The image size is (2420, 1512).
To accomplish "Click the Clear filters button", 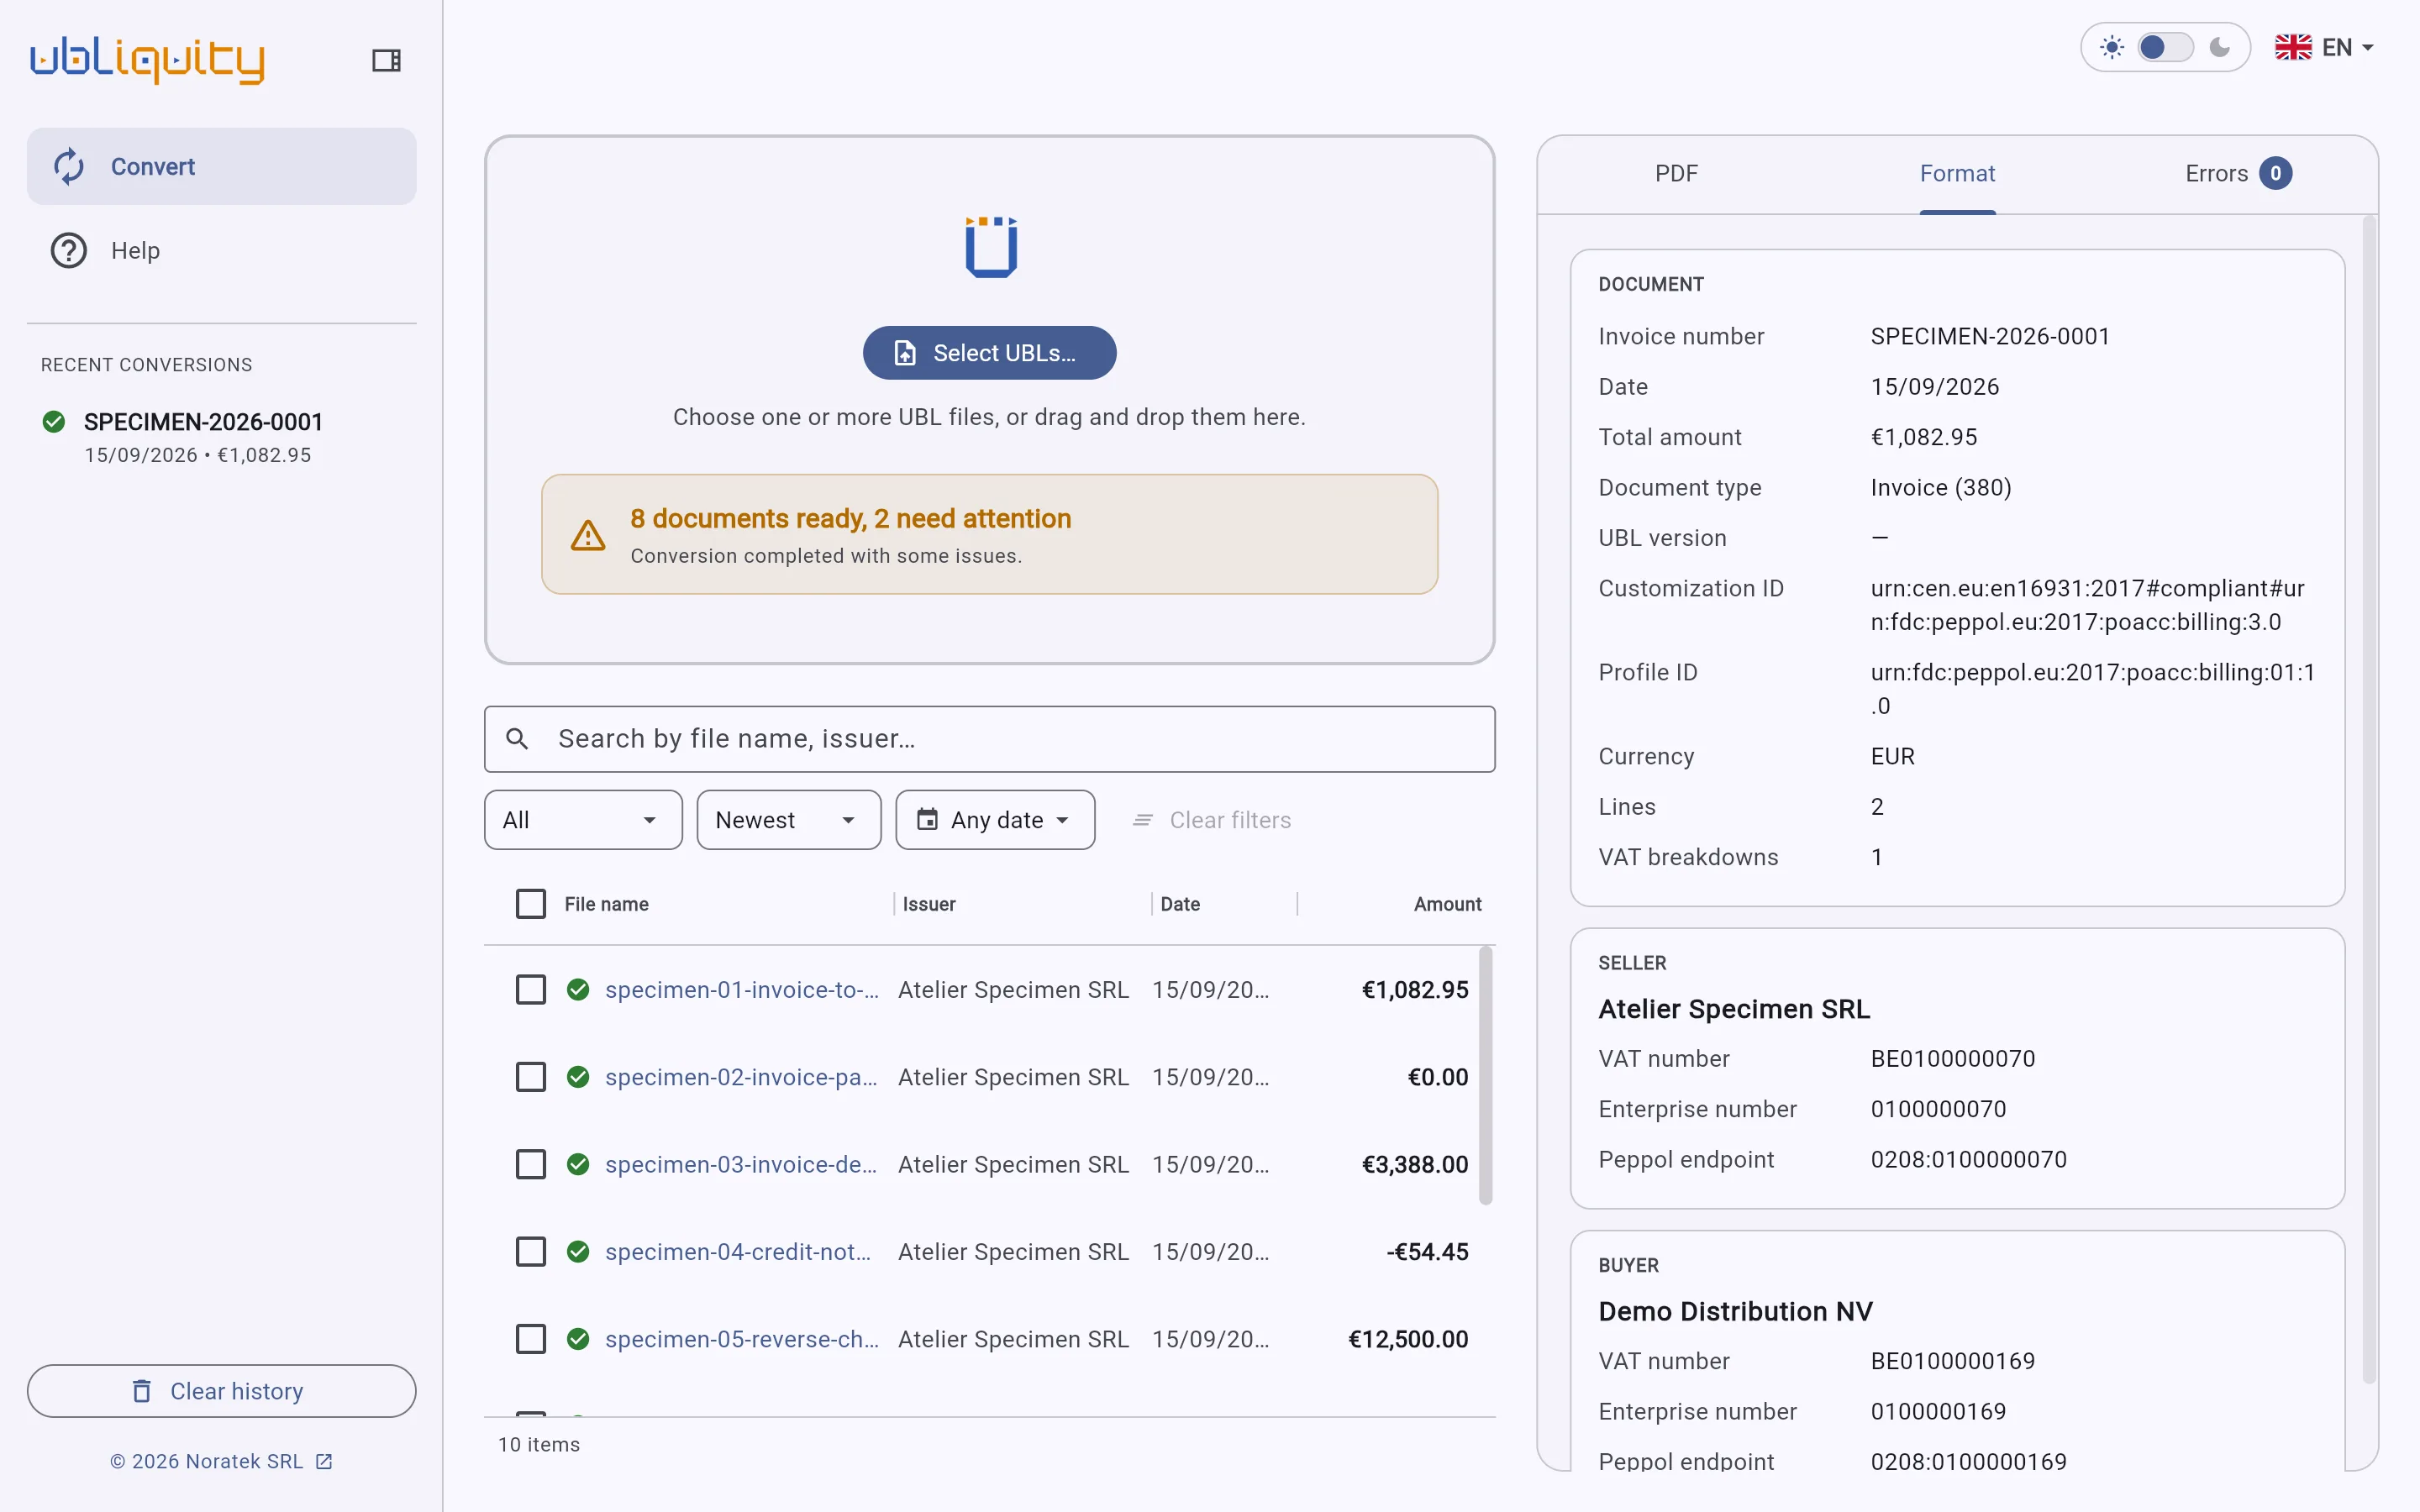I will [1211, 820].
